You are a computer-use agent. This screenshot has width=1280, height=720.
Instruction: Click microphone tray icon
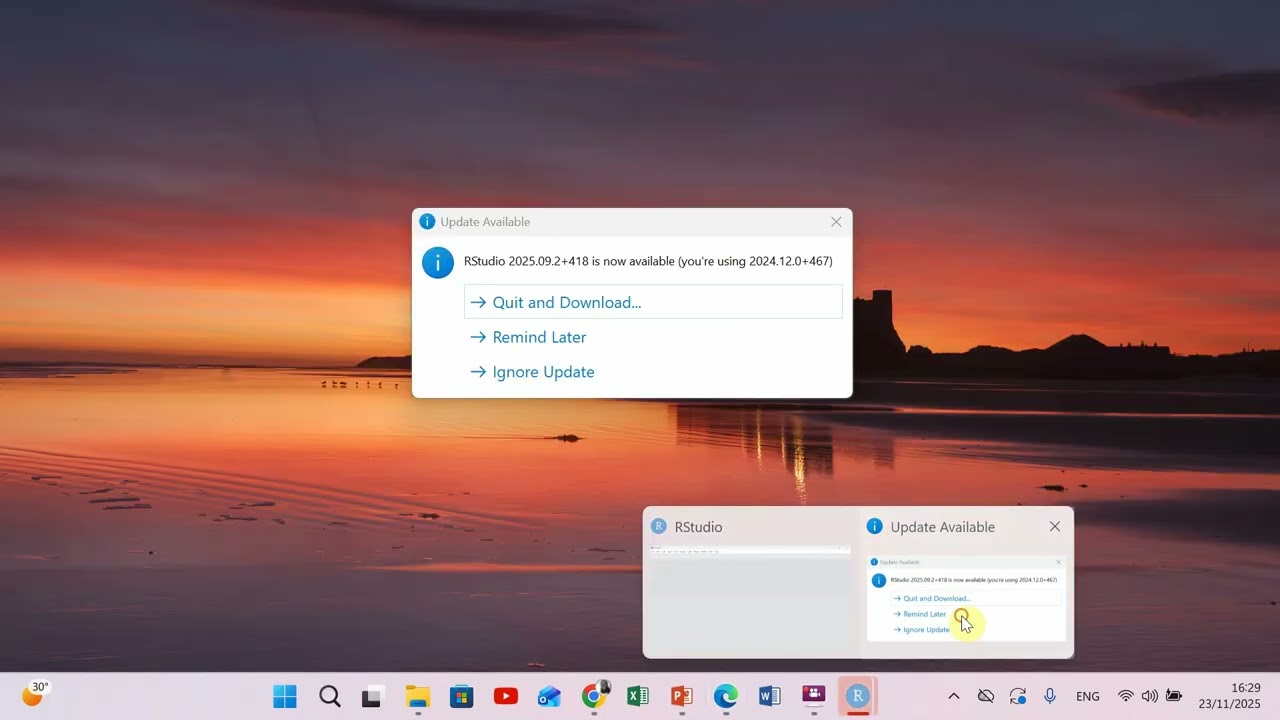coord(1050,696)
